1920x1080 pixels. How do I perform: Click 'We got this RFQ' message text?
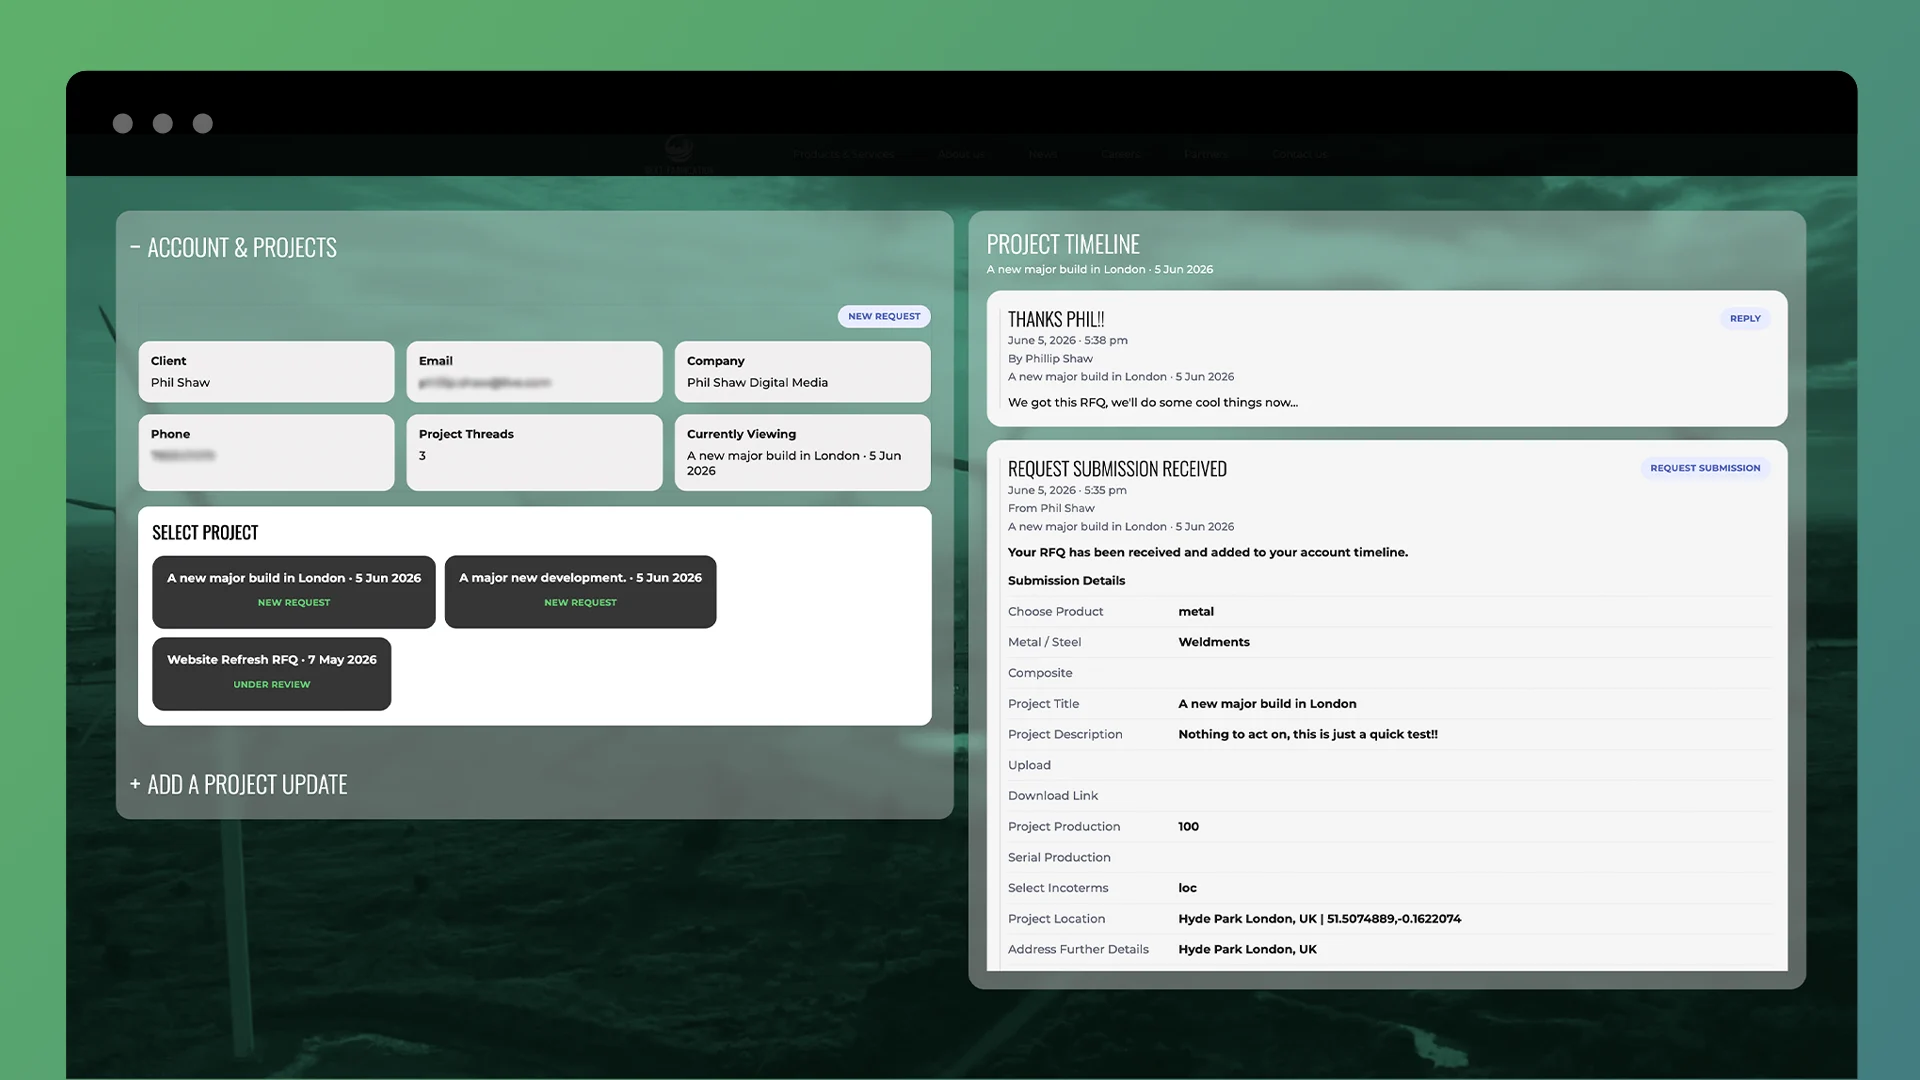1153,403
